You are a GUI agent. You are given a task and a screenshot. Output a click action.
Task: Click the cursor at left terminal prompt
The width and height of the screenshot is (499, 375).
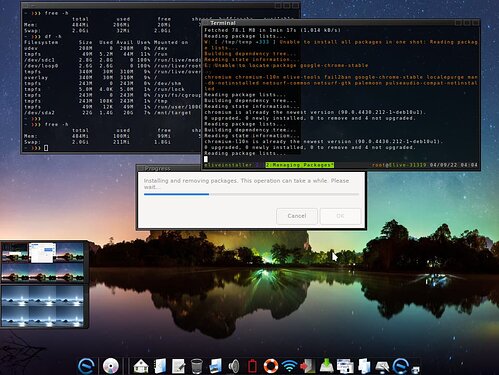(x=46, y=148)
